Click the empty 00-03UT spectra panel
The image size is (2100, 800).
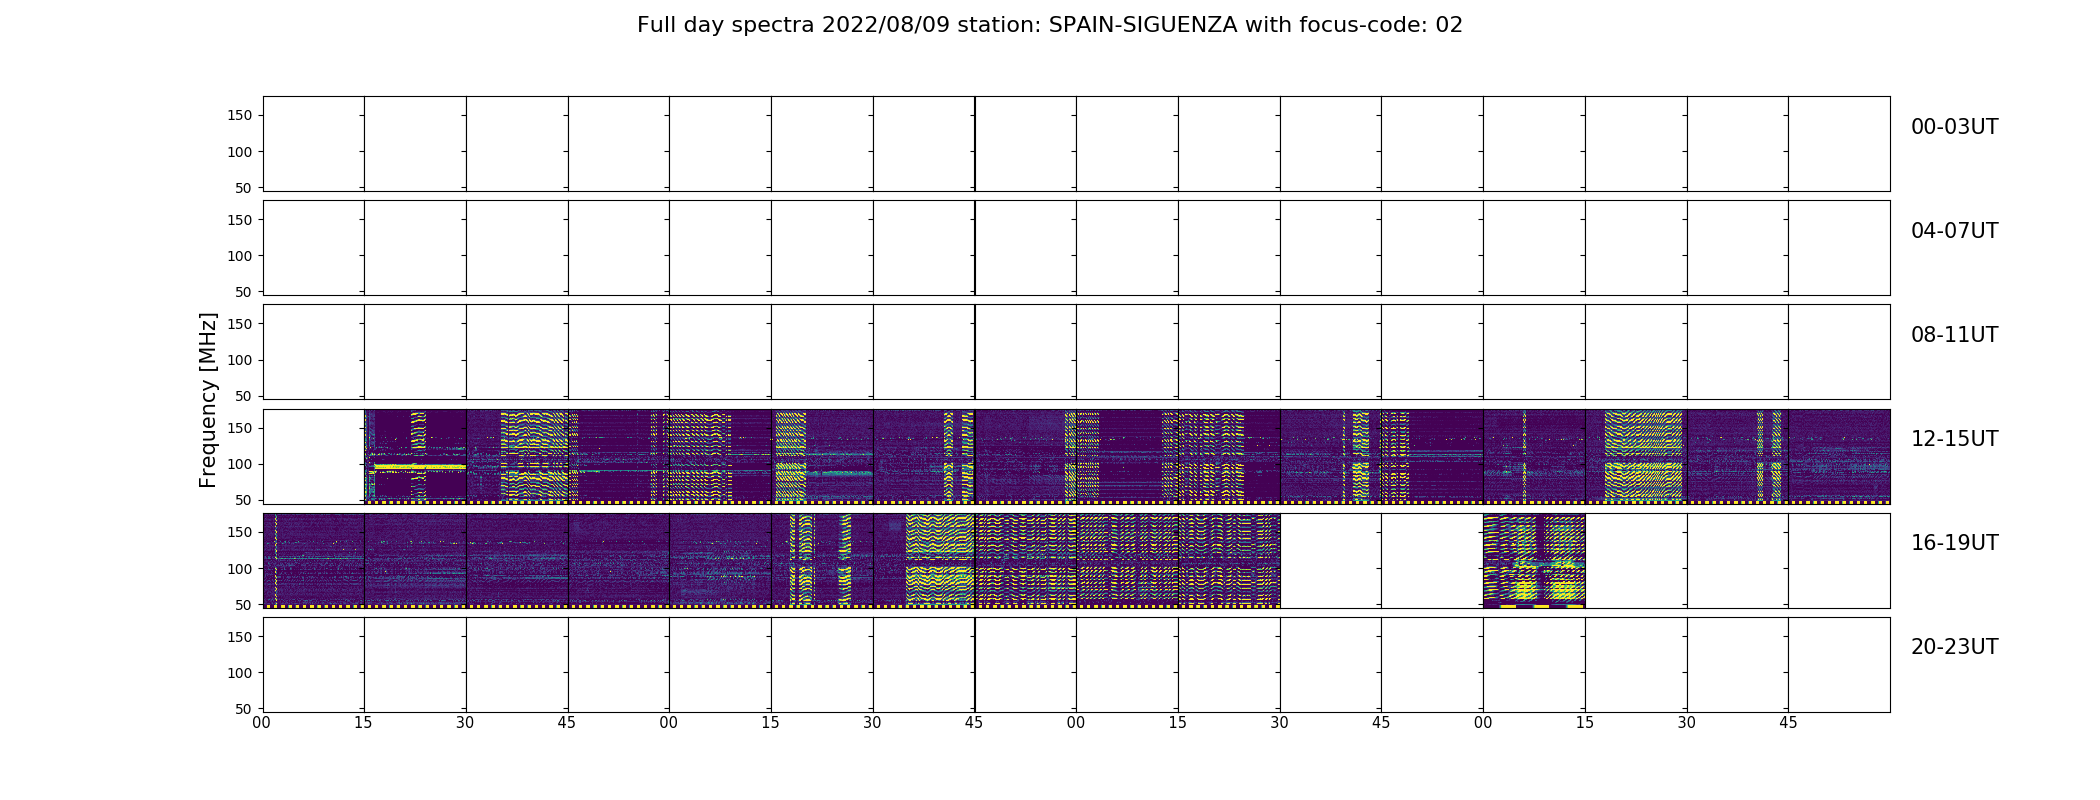1076,144
